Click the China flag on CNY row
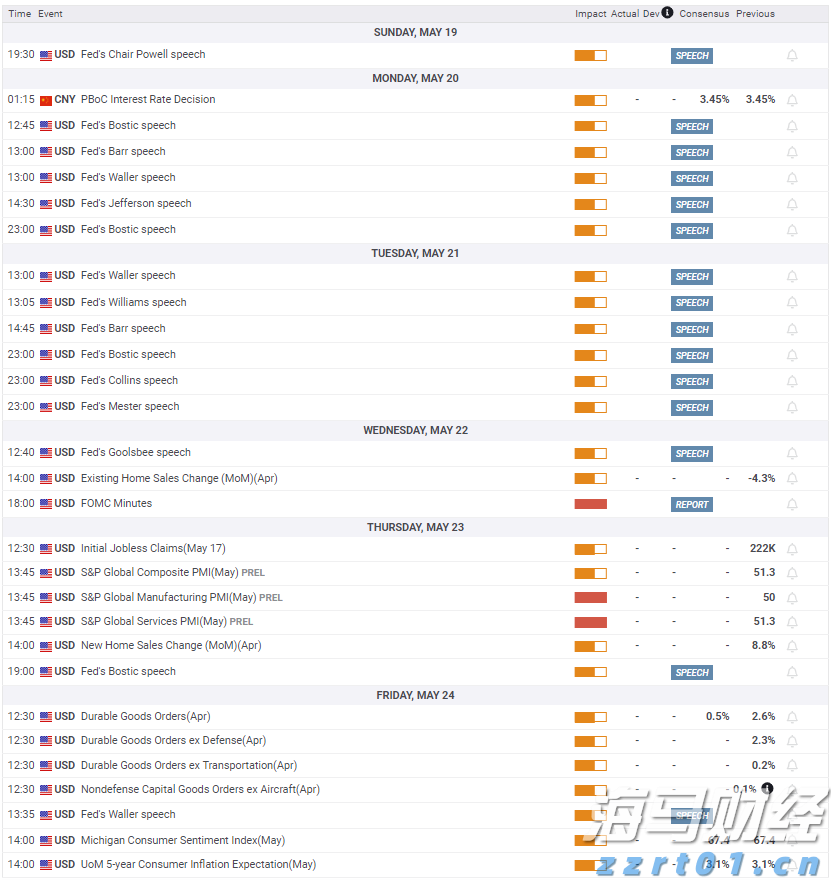Screen dimensions: 831x880 point(46,100)
